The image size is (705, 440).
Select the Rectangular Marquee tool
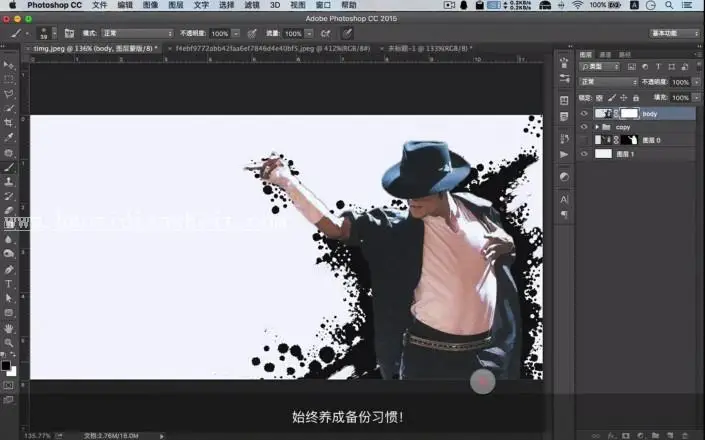tap(9, 79)
